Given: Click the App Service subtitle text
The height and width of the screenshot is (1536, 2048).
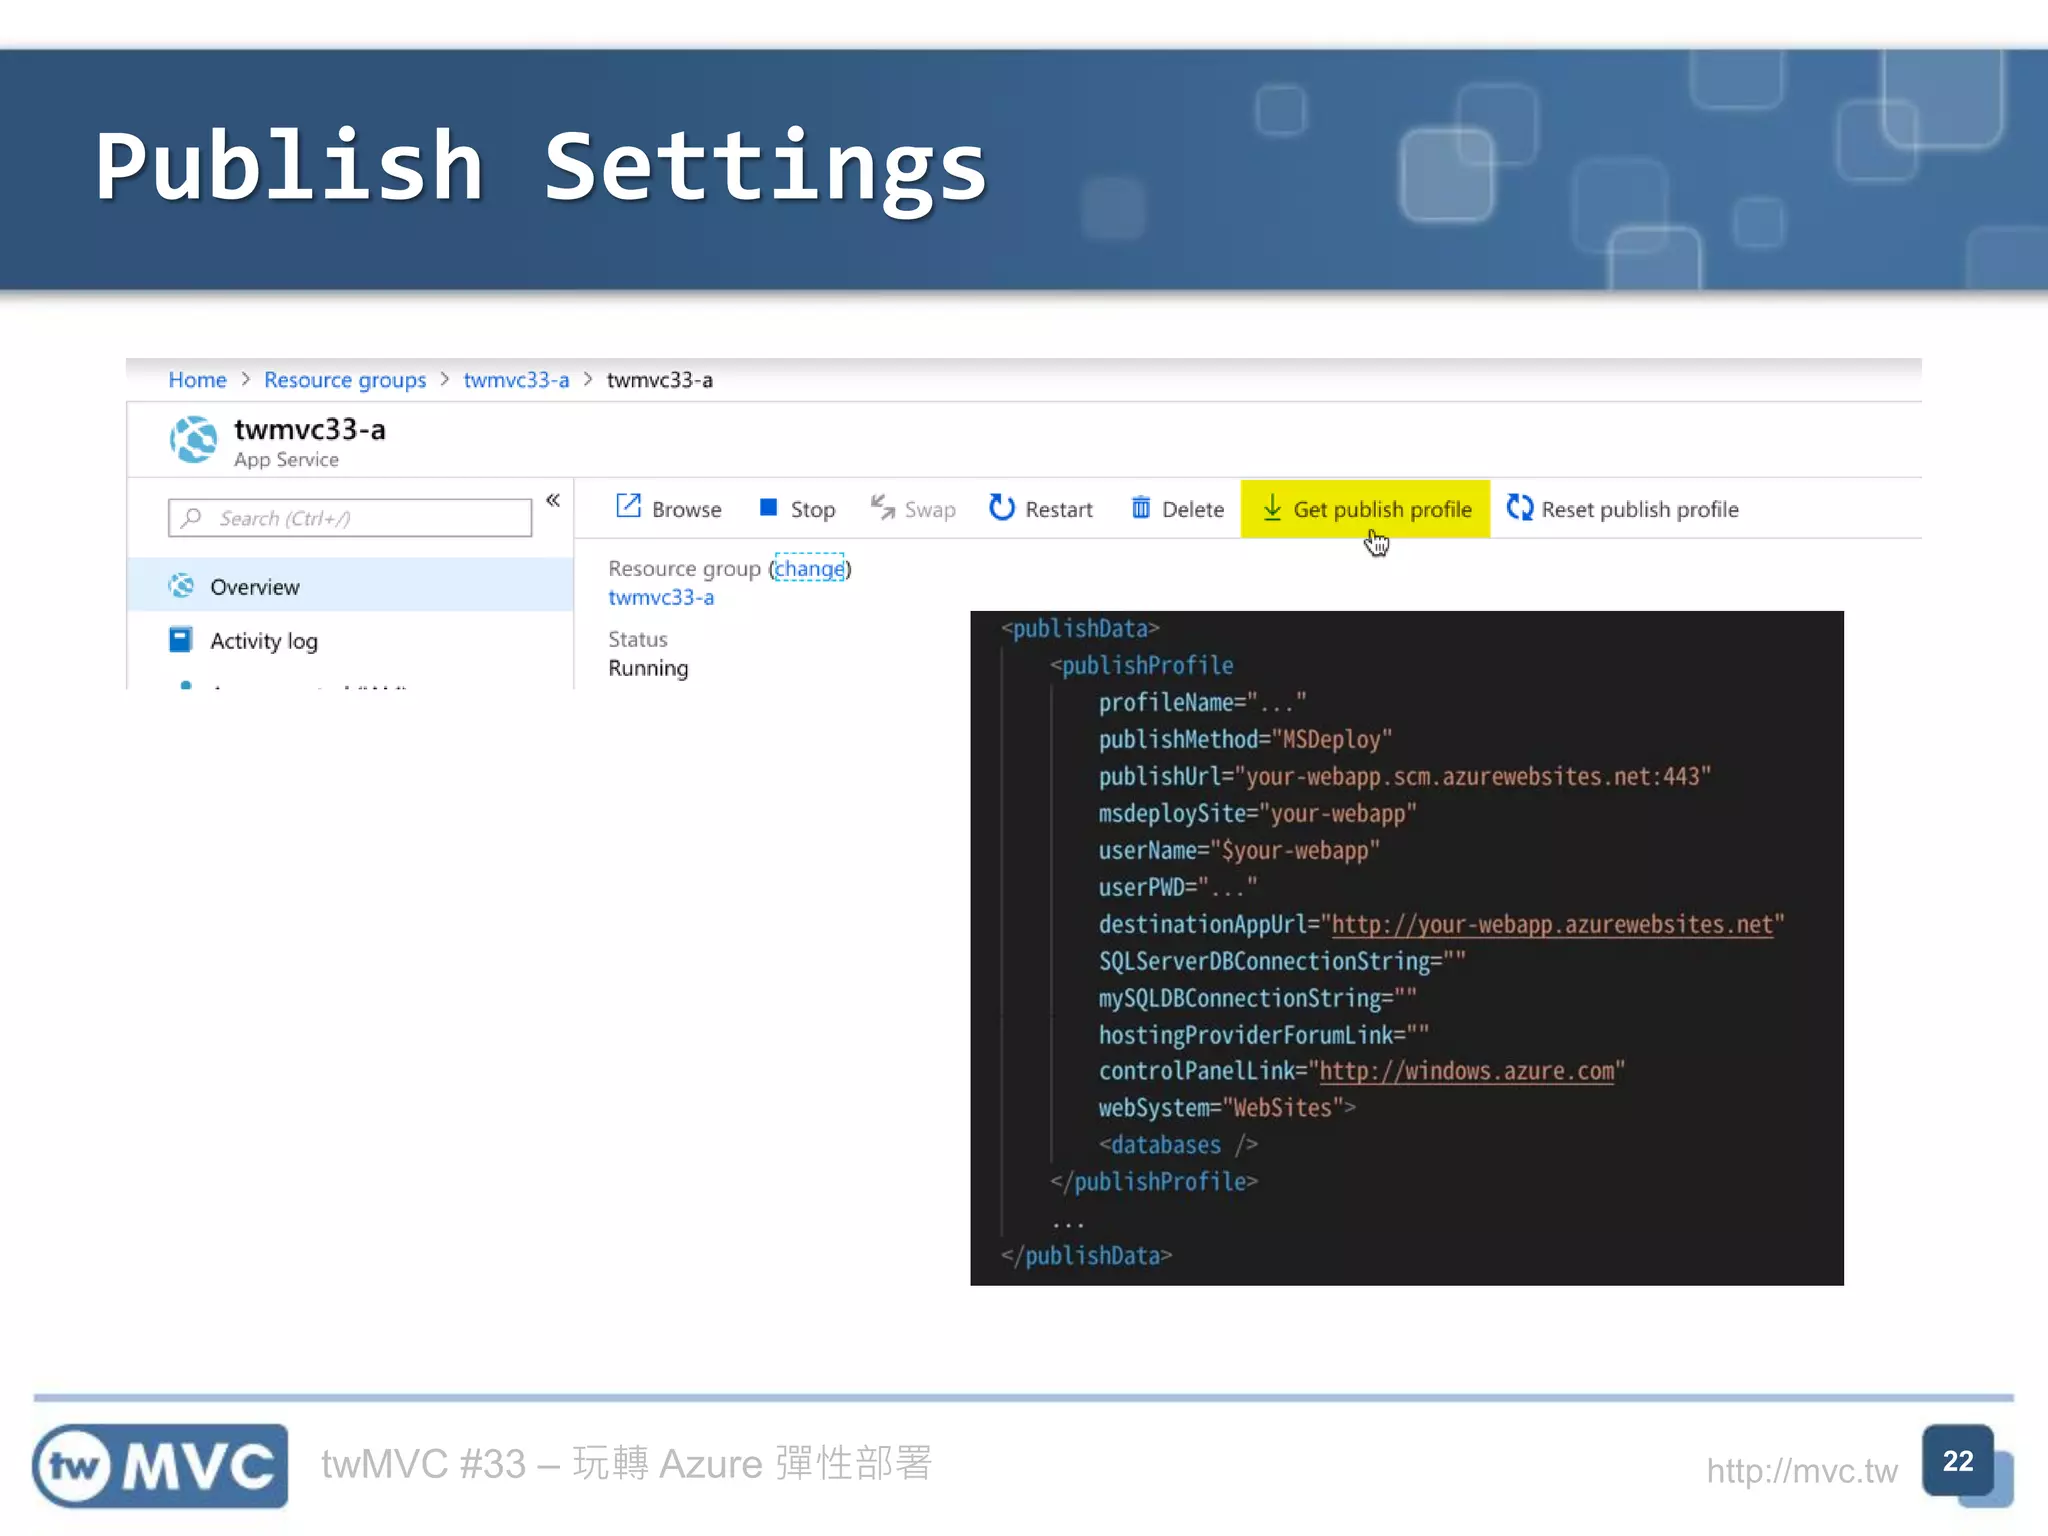Looking at the screenshot, I should pyautogui.click(x=286, y=460).
